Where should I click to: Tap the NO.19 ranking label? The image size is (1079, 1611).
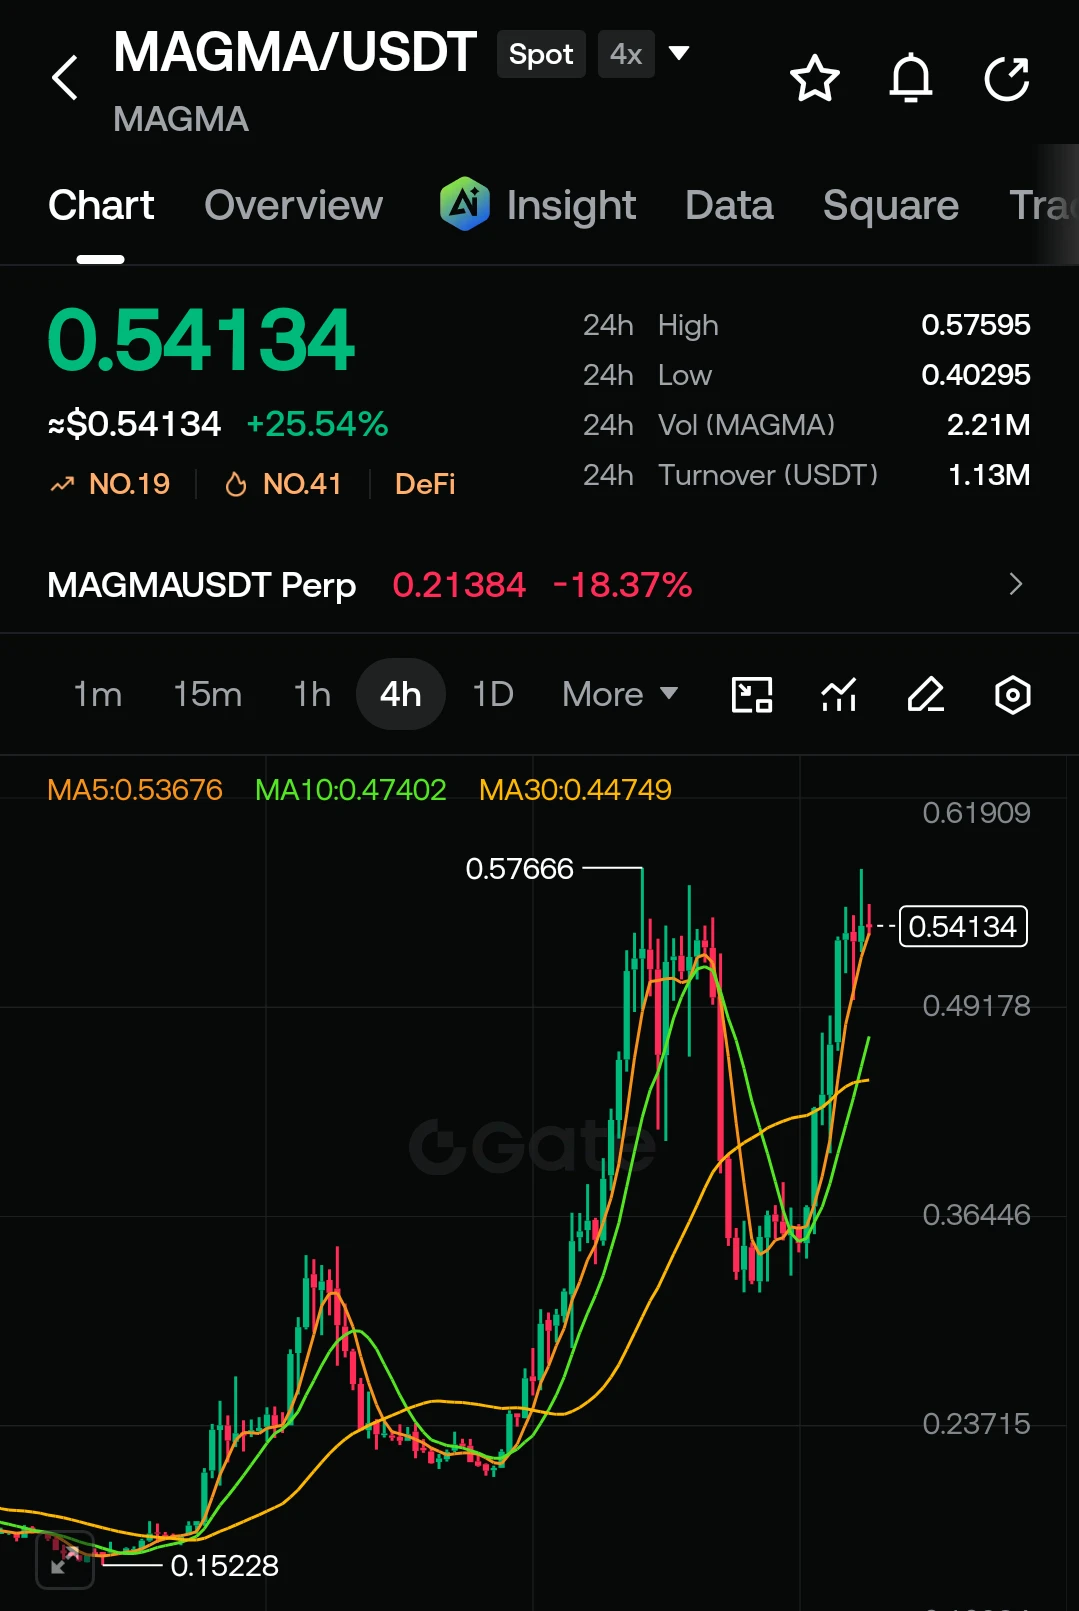pos(129,484)
